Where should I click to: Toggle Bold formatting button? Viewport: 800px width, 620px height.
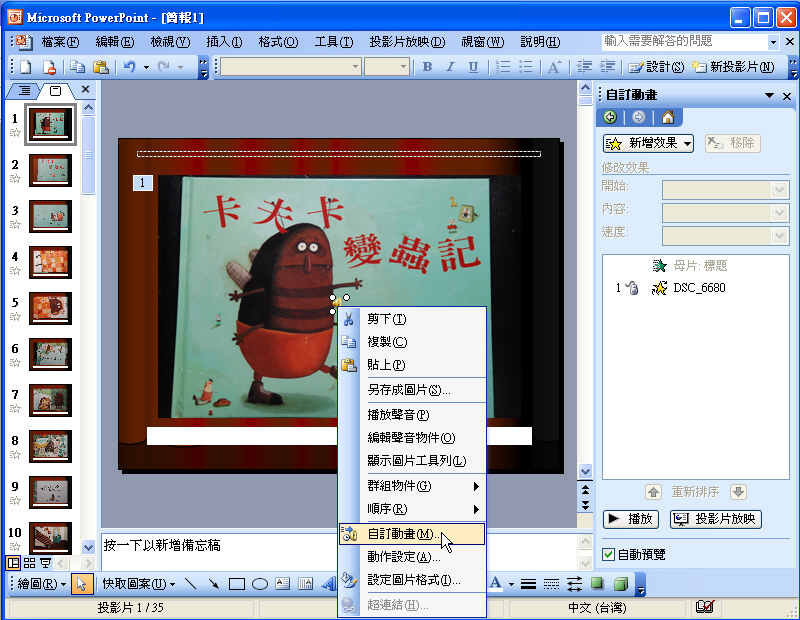(428, 67)
